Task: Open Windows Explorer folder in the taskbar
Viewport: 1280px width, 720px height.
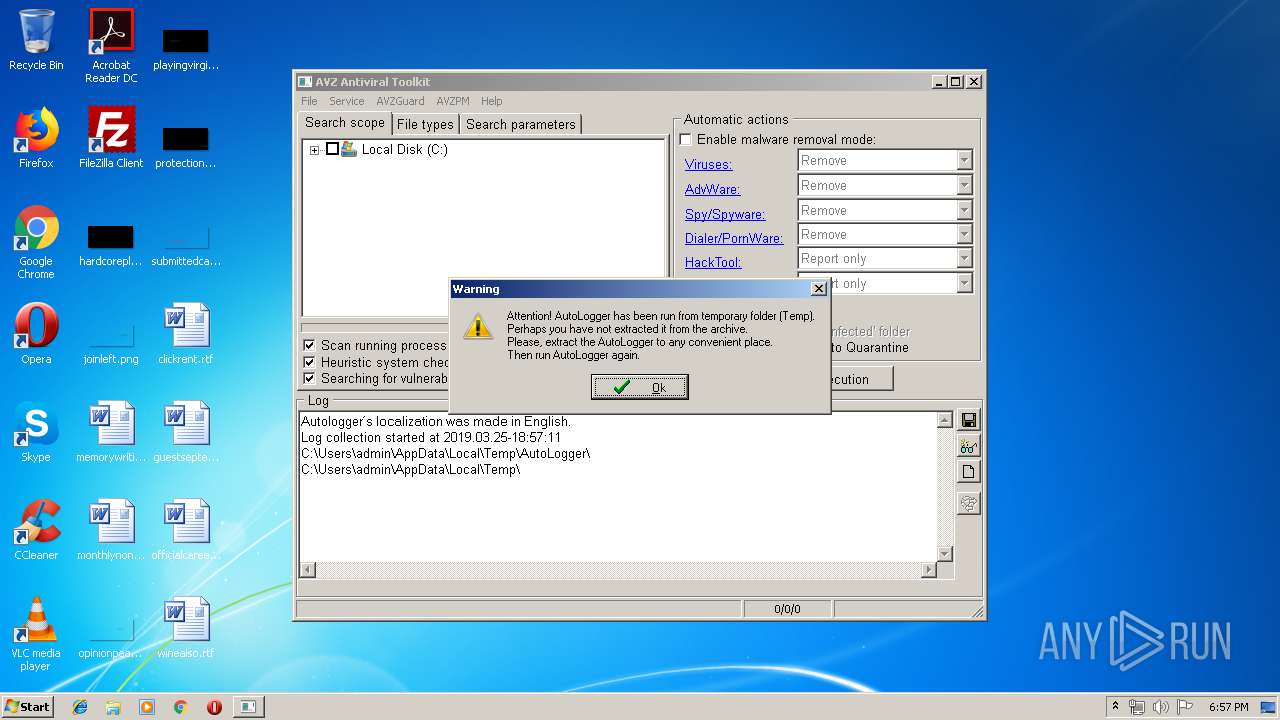Action: tap(113, 707)
